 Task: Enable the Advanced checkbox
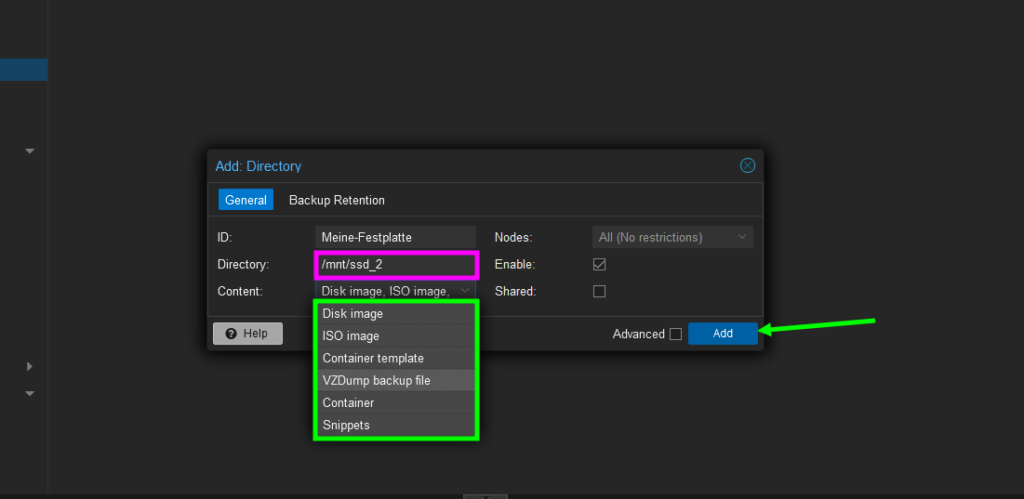[676, 334]
